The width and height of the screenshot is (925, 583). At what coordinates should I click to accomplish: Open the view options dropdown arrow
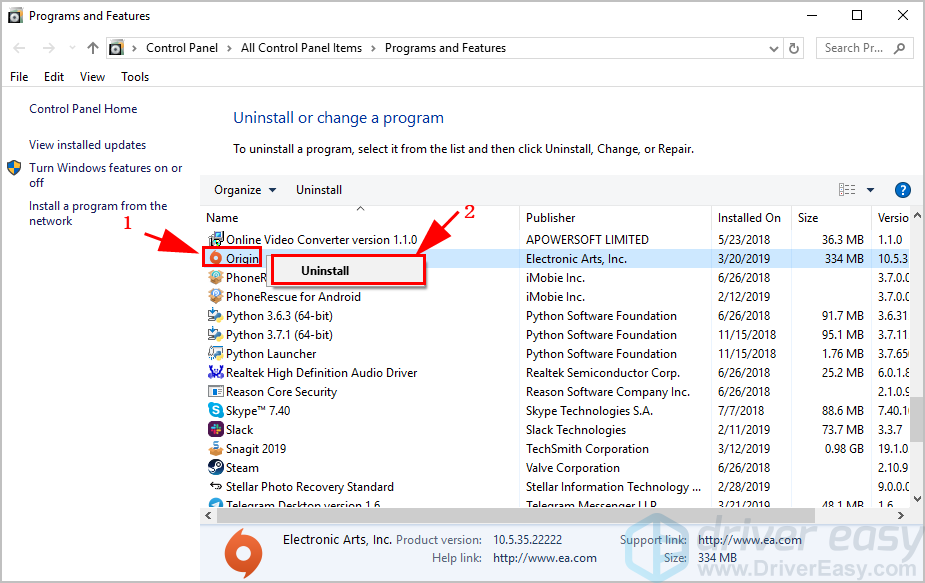870,190
